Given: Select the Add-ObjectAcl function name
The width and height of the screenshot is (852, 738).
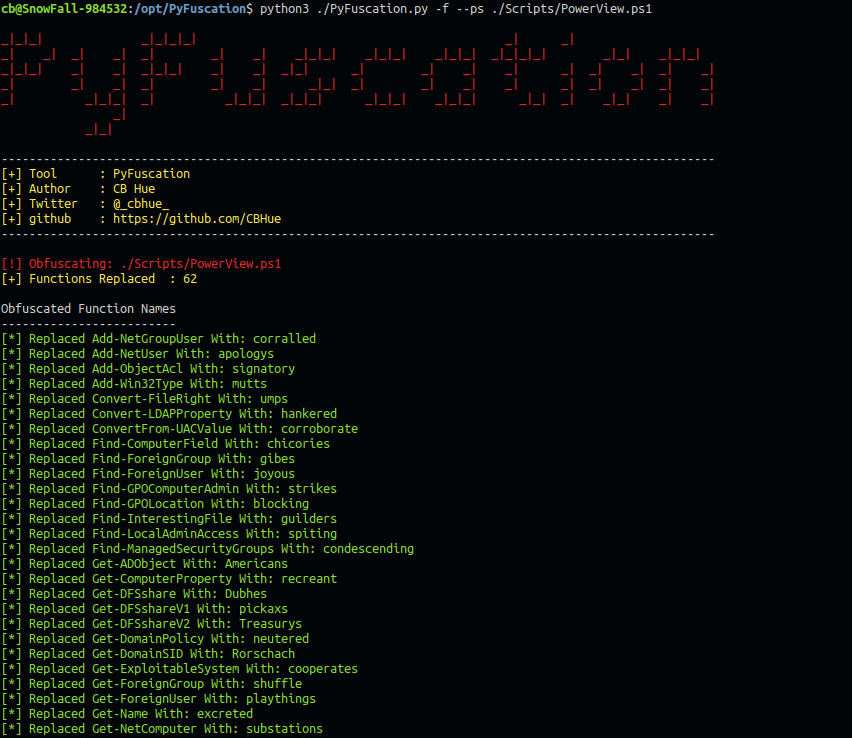Looking at the screenshot, I should coord(137,369).
